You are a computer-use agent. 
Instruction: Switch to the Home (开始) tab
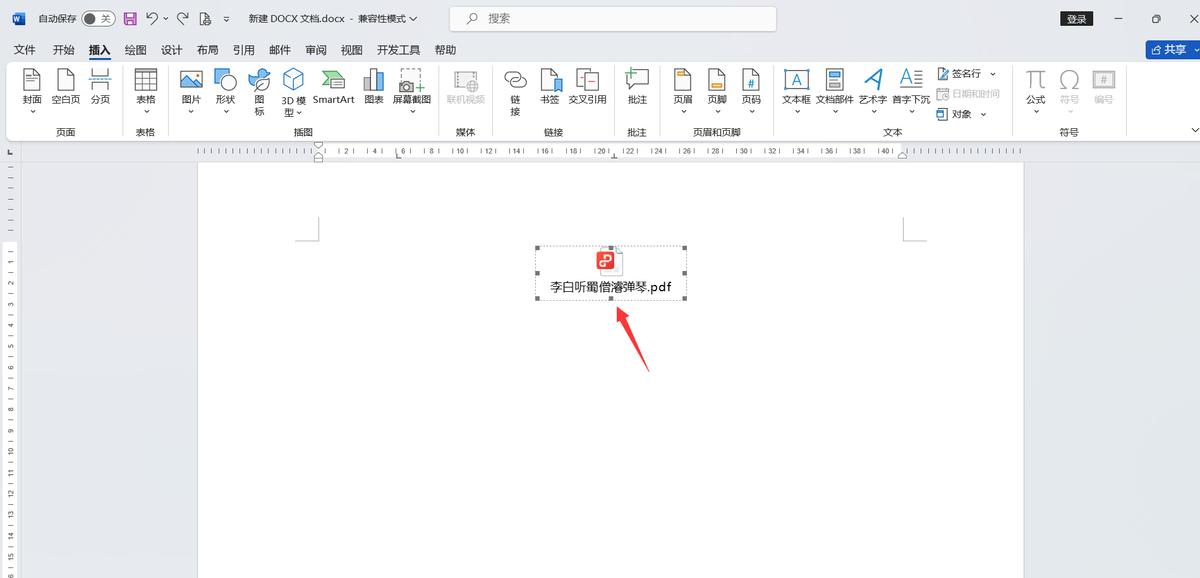tap(63, 50)
